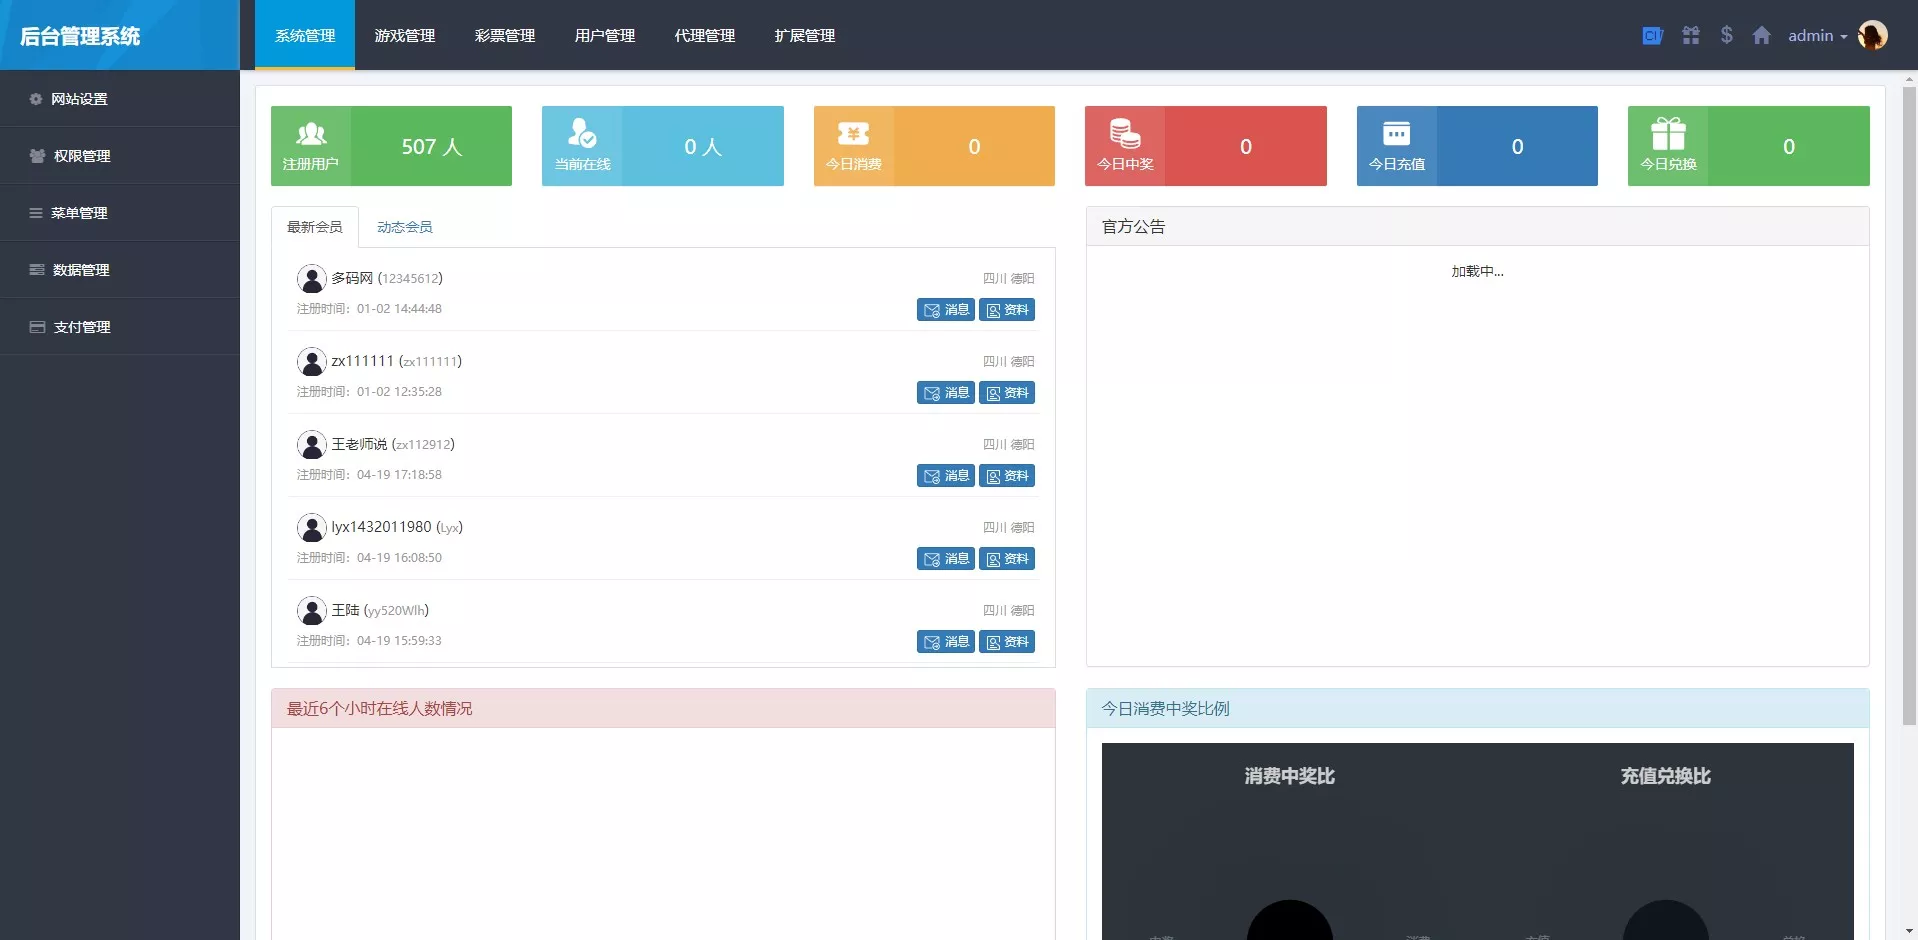Click the gift icon in top bar
The image size is (1918, 940).
pos(1691,35)
